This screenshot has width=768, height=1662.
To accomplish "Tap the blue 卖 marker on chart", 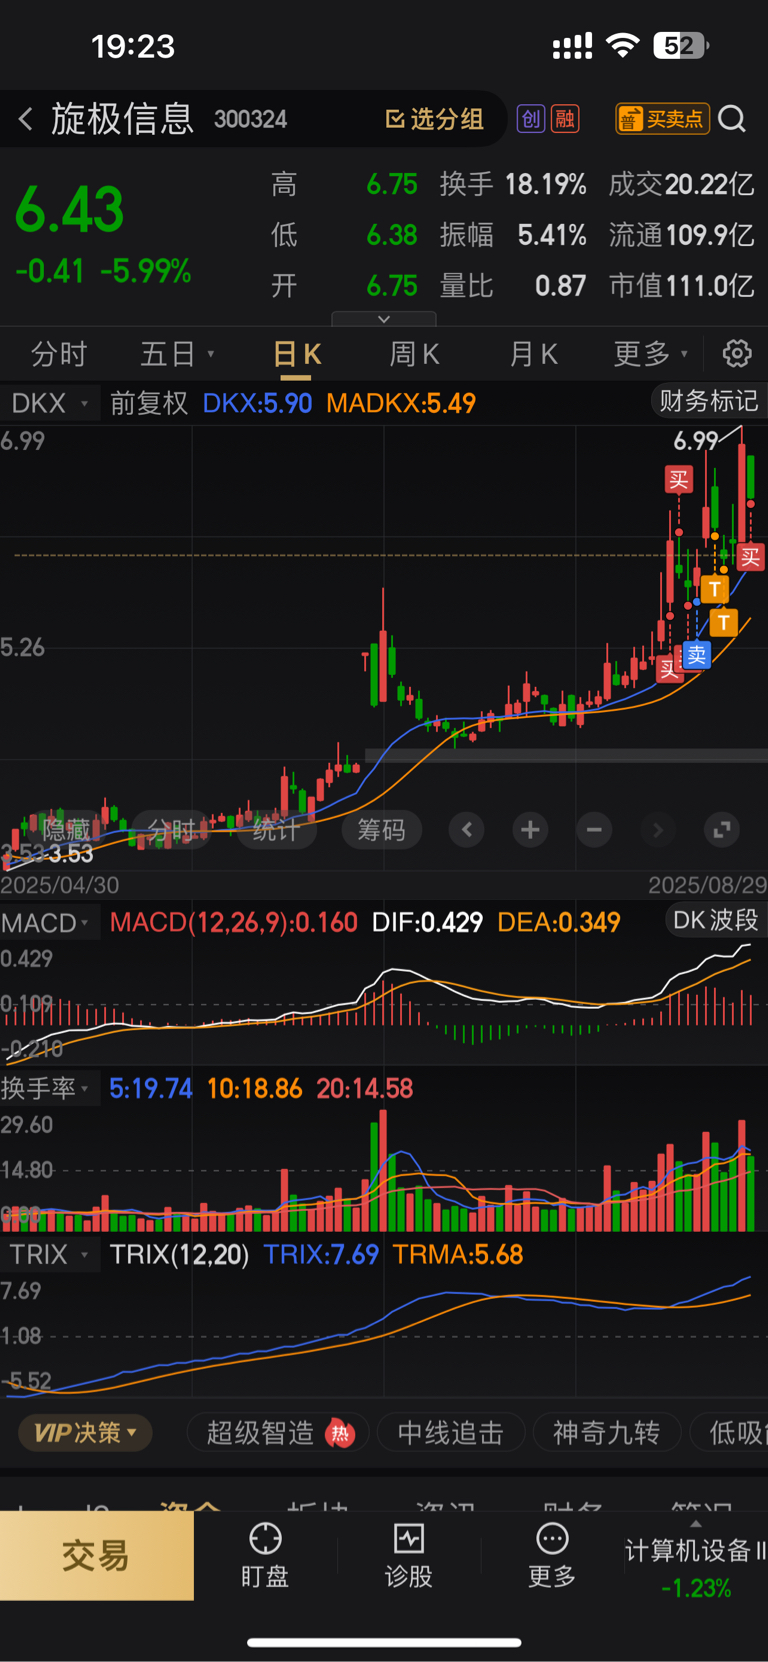I will (697, 655).
